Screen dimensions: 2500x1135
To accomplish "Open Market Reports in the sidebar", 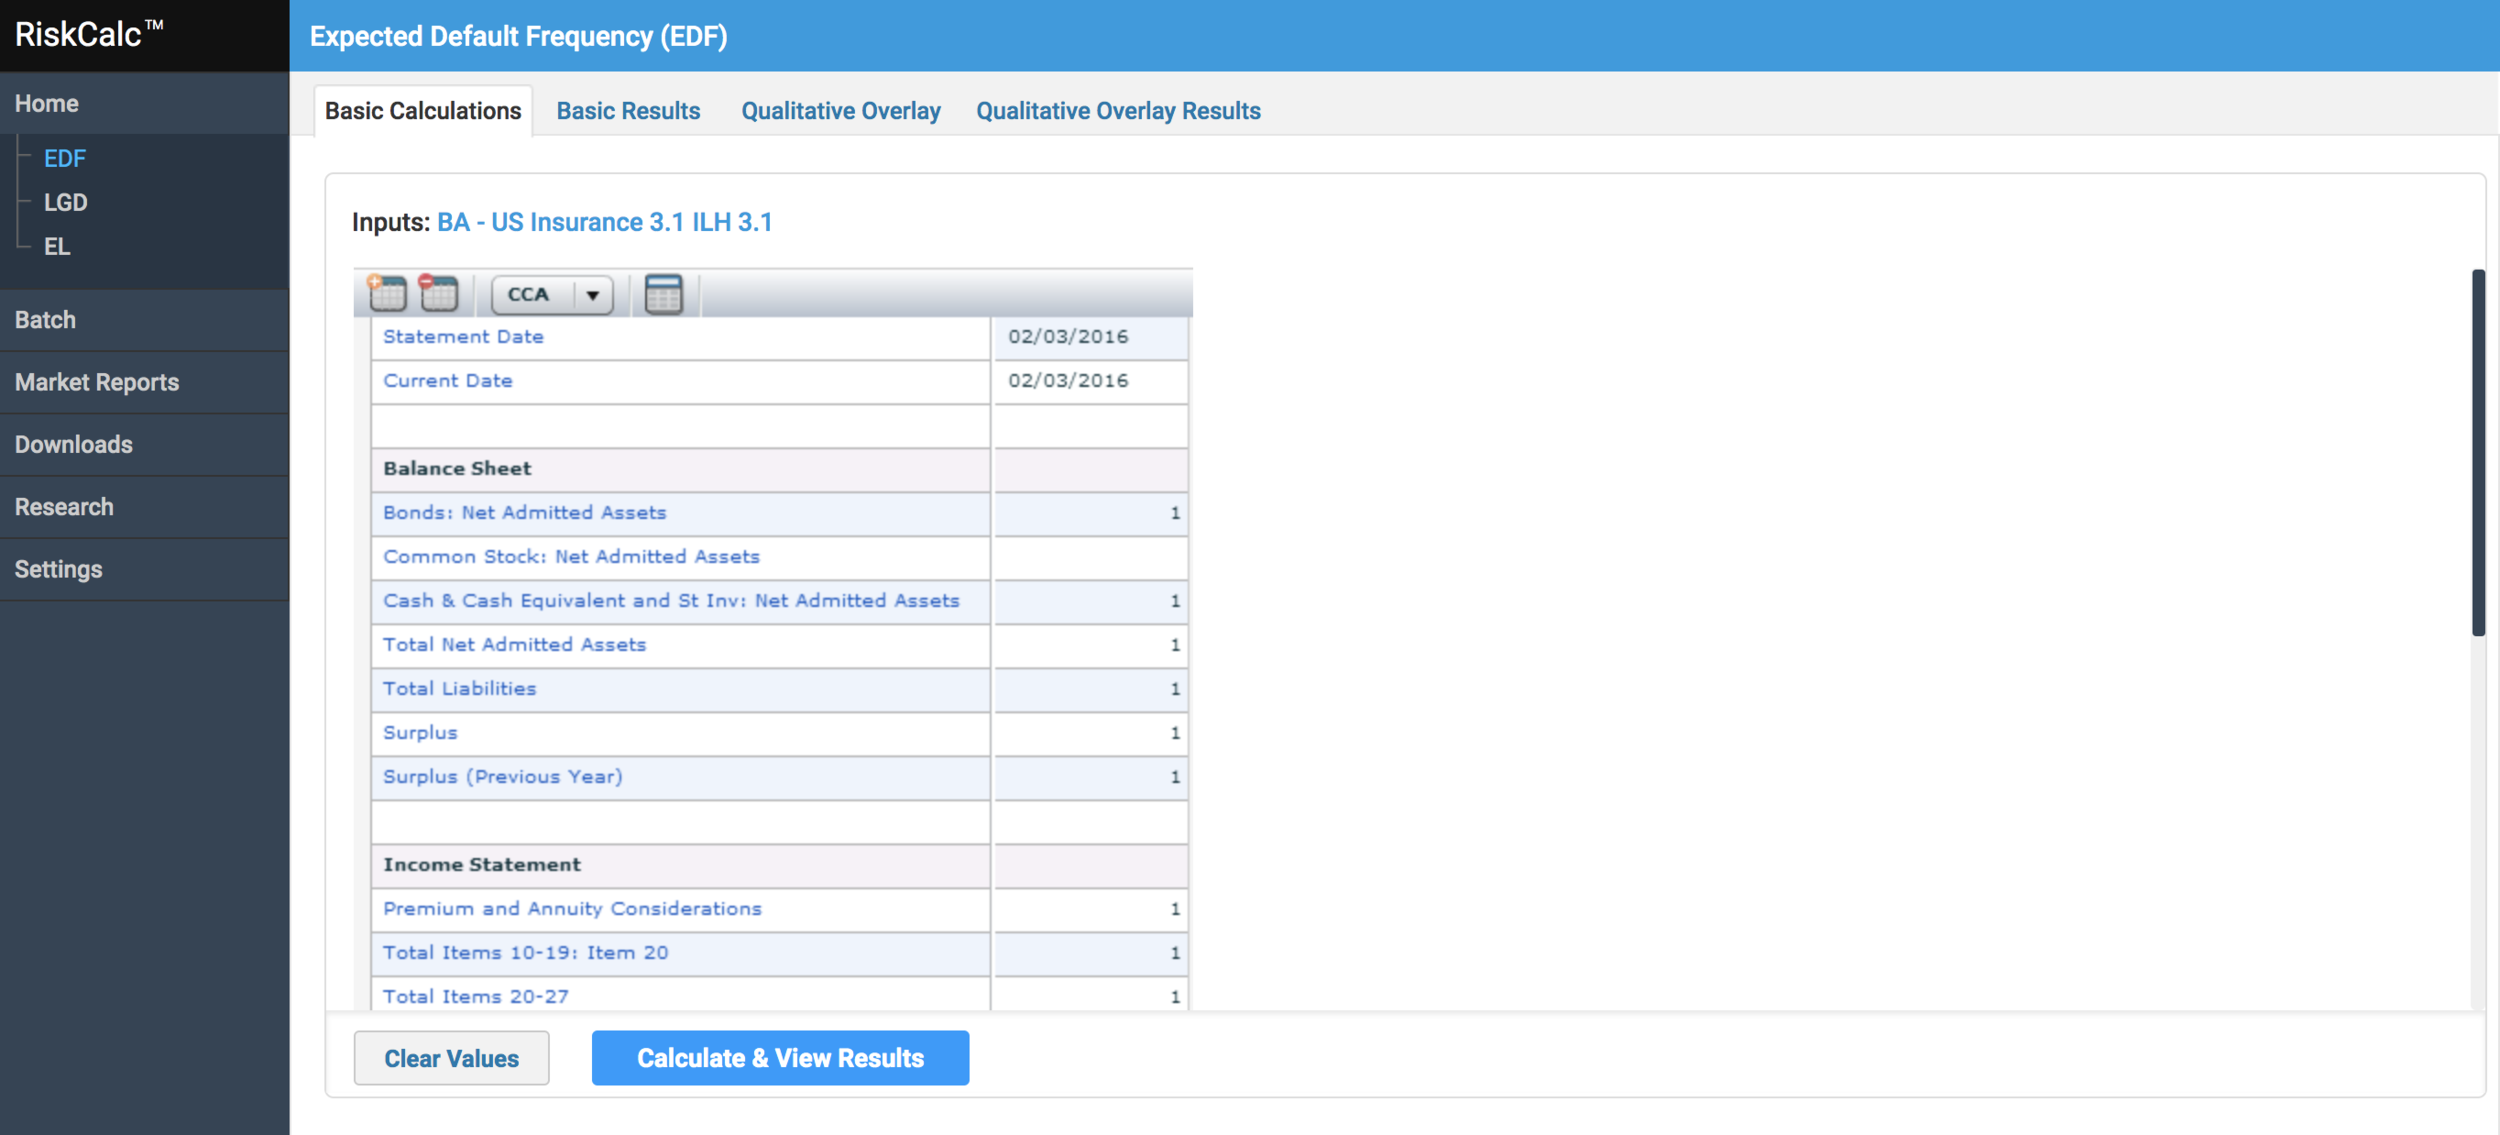I will point(145,382).
